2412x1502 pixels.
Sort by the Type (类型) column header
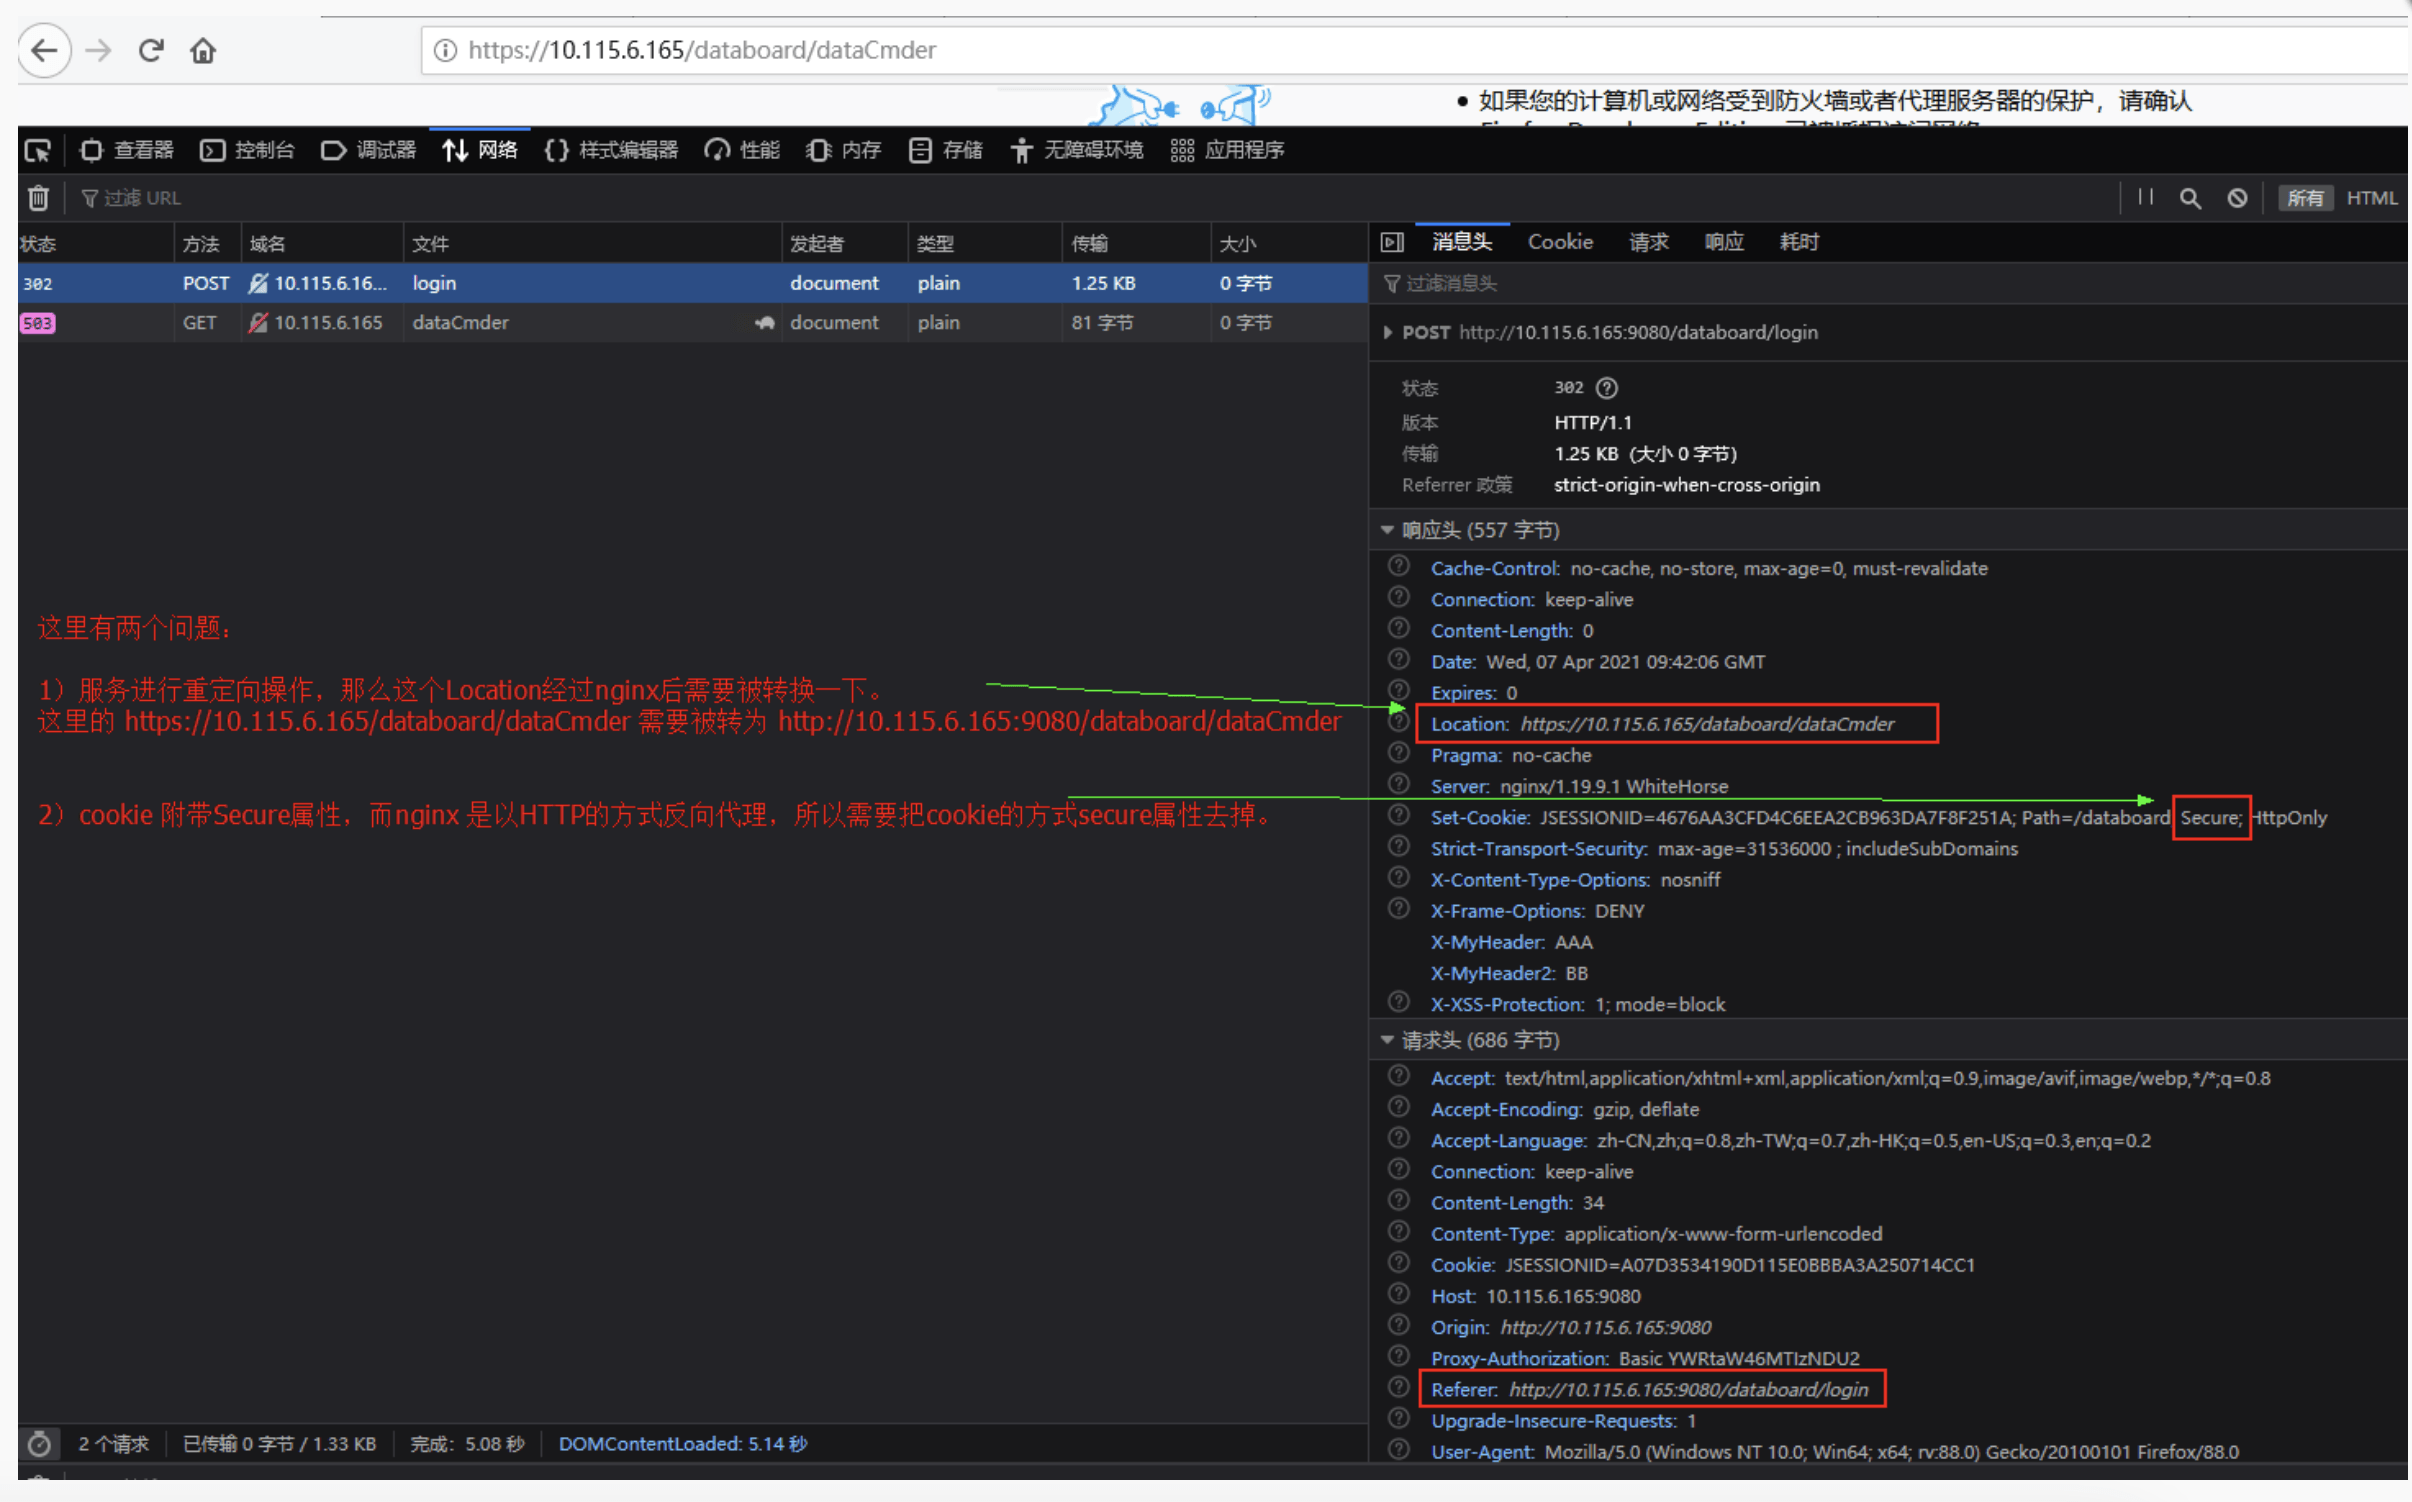(x=986, y=244)
